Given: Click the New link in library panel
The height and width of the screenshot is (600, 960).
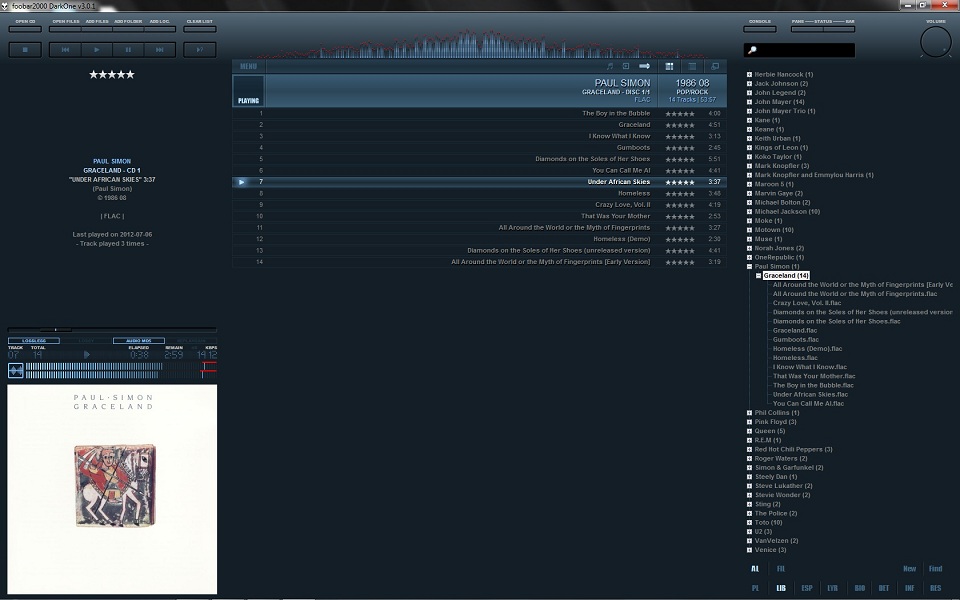Looking at the screenshot, I should click(x=909, y=569).
